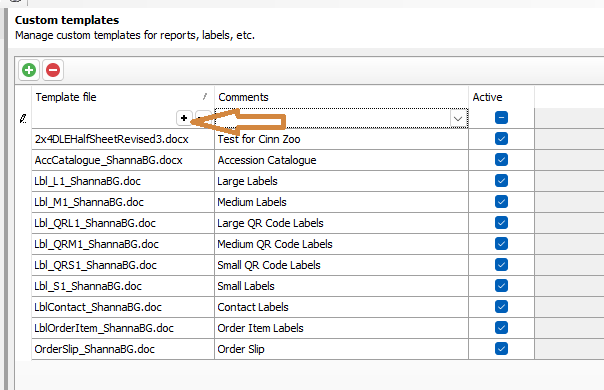Click the green add template button
The width and height of the screenshot is (604, 390).
pyautogui.click(x=29, y=70)
